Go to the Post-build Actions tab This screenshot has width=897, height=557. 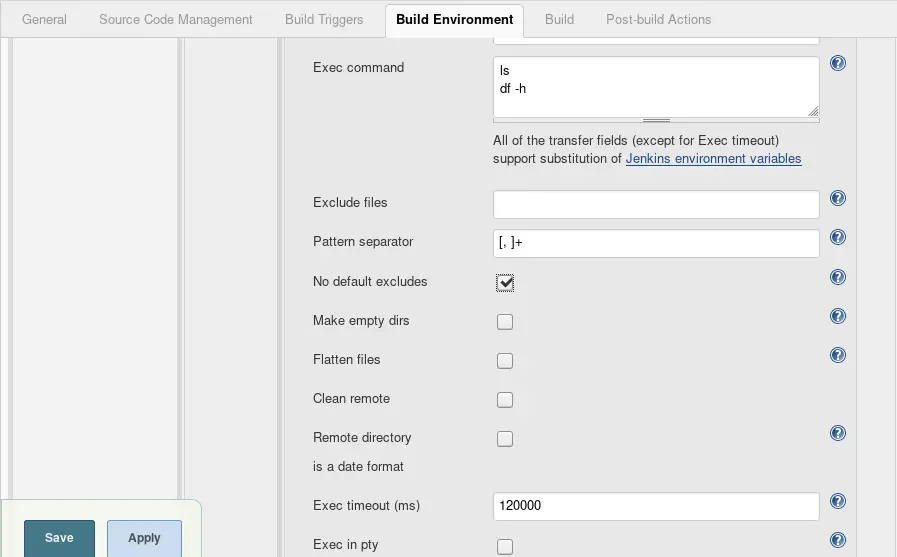658,19
